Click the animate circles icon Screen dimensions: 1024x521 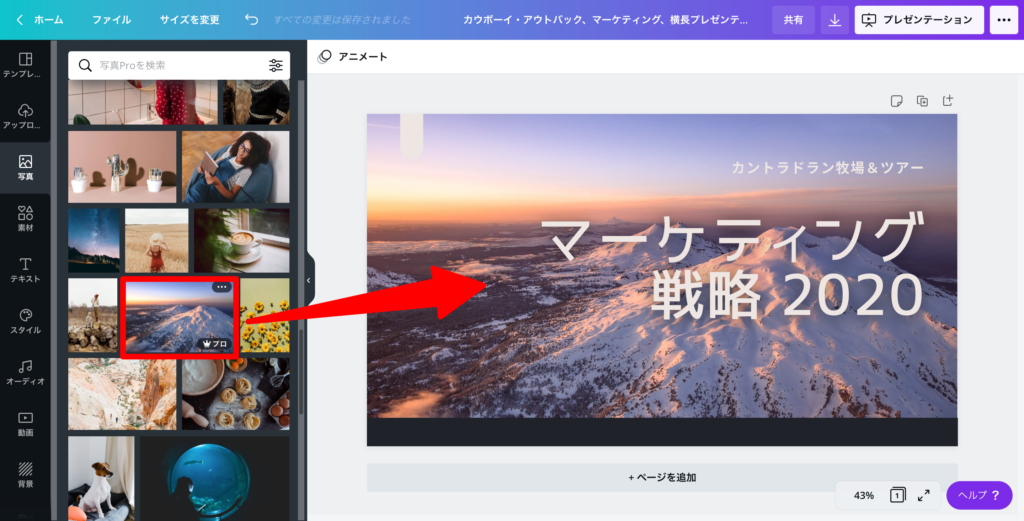tap(325, 57)
